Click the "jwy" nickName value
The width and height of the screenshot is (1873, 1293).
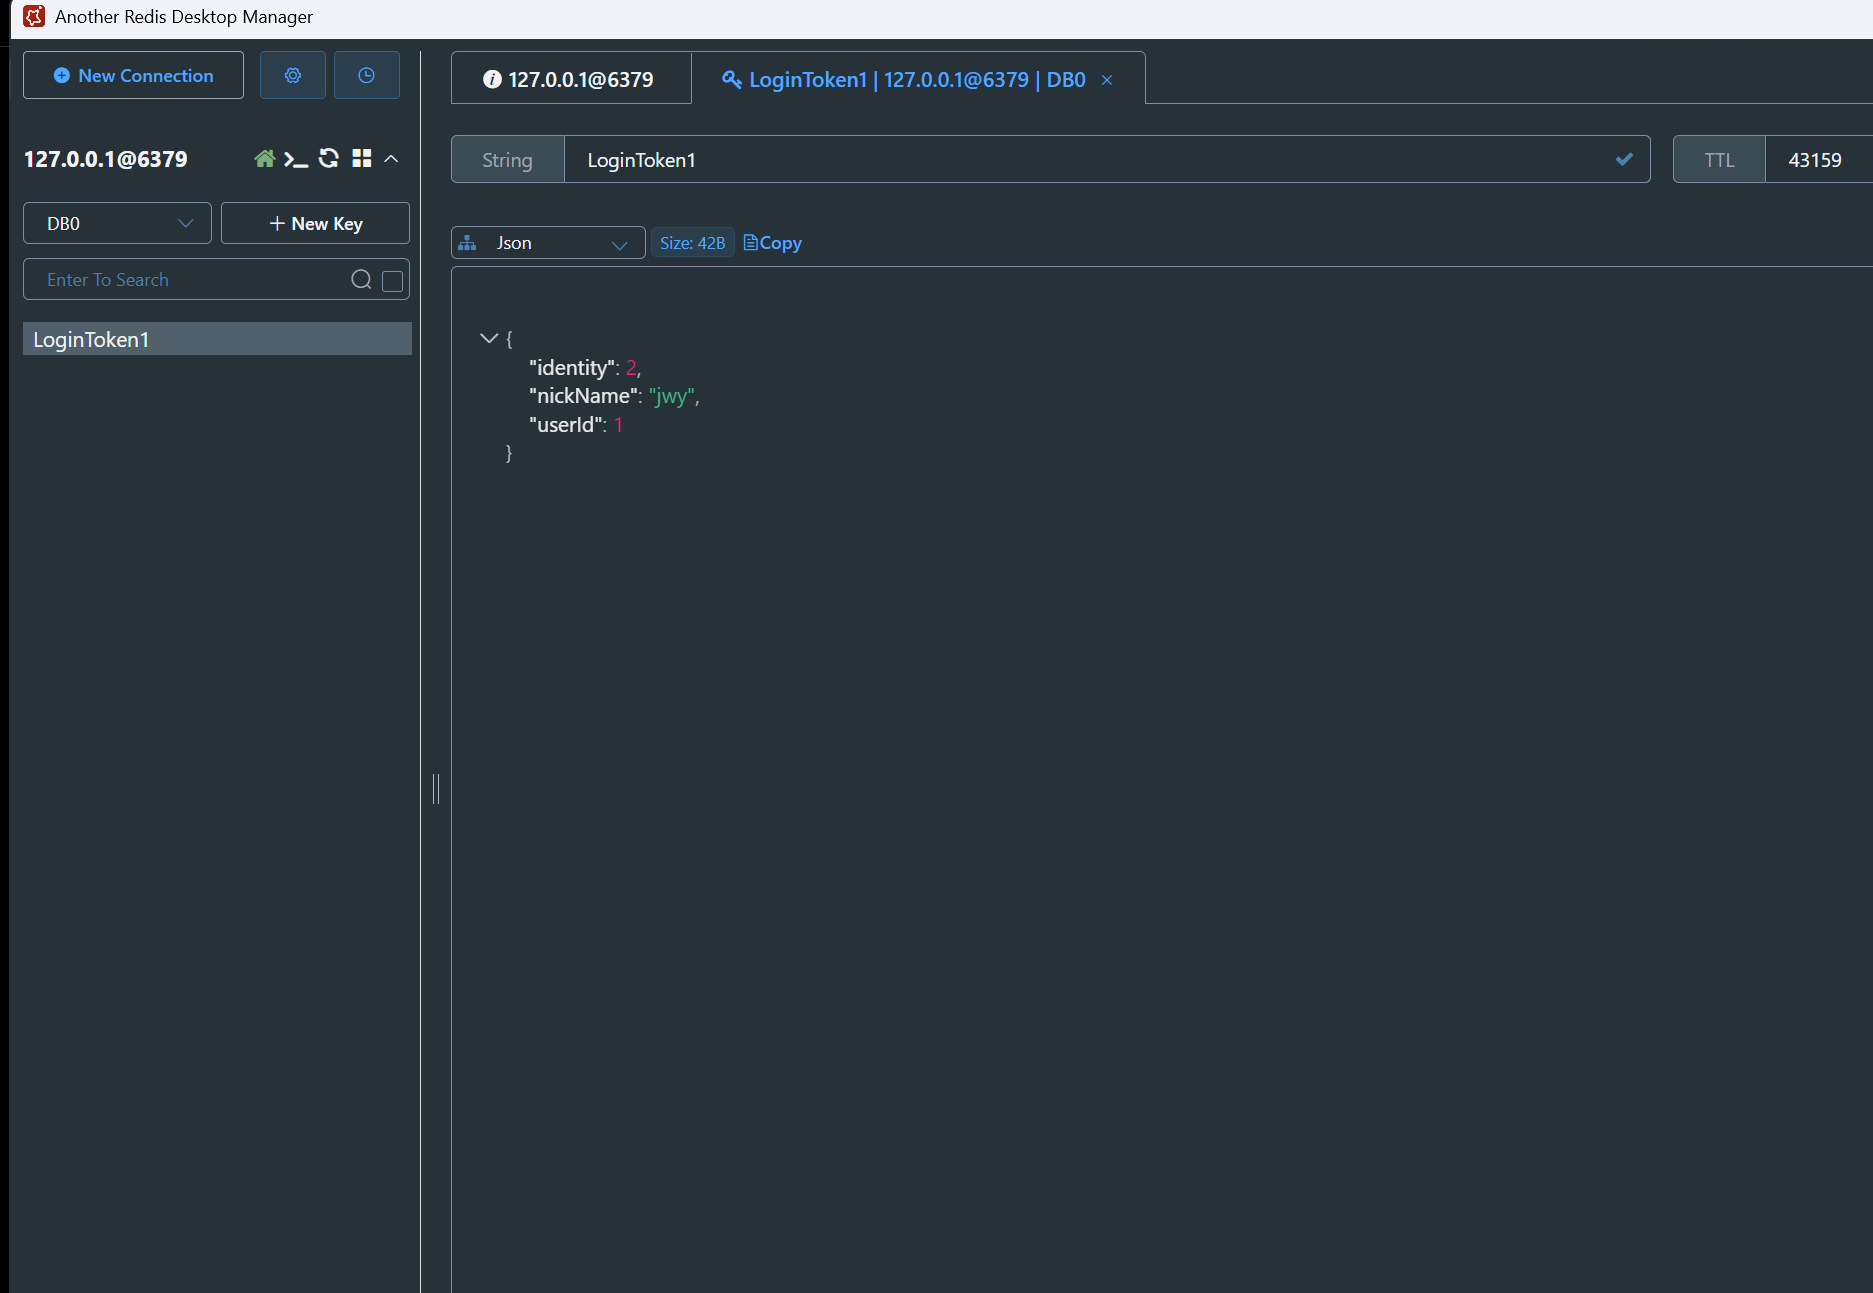click(x=672, y=396)
